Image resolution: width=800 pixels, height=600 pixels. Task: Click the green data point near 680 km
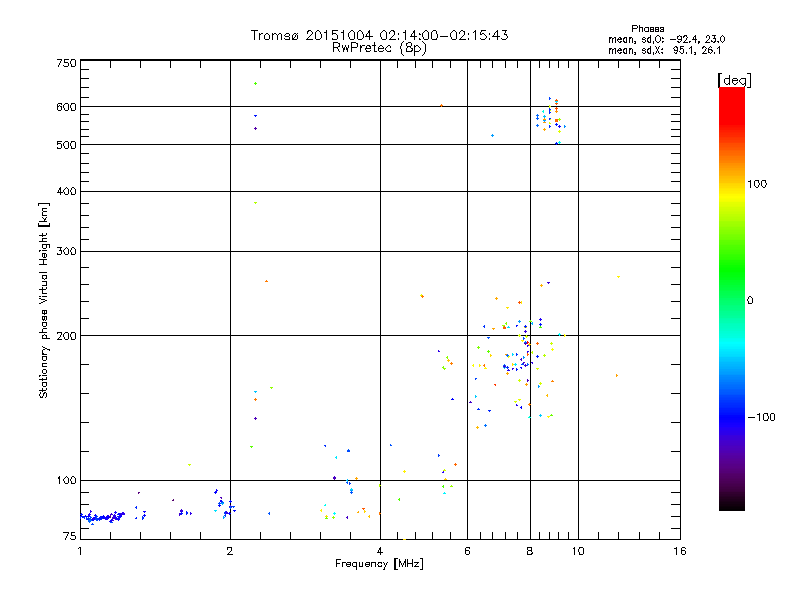coord(256,84)
